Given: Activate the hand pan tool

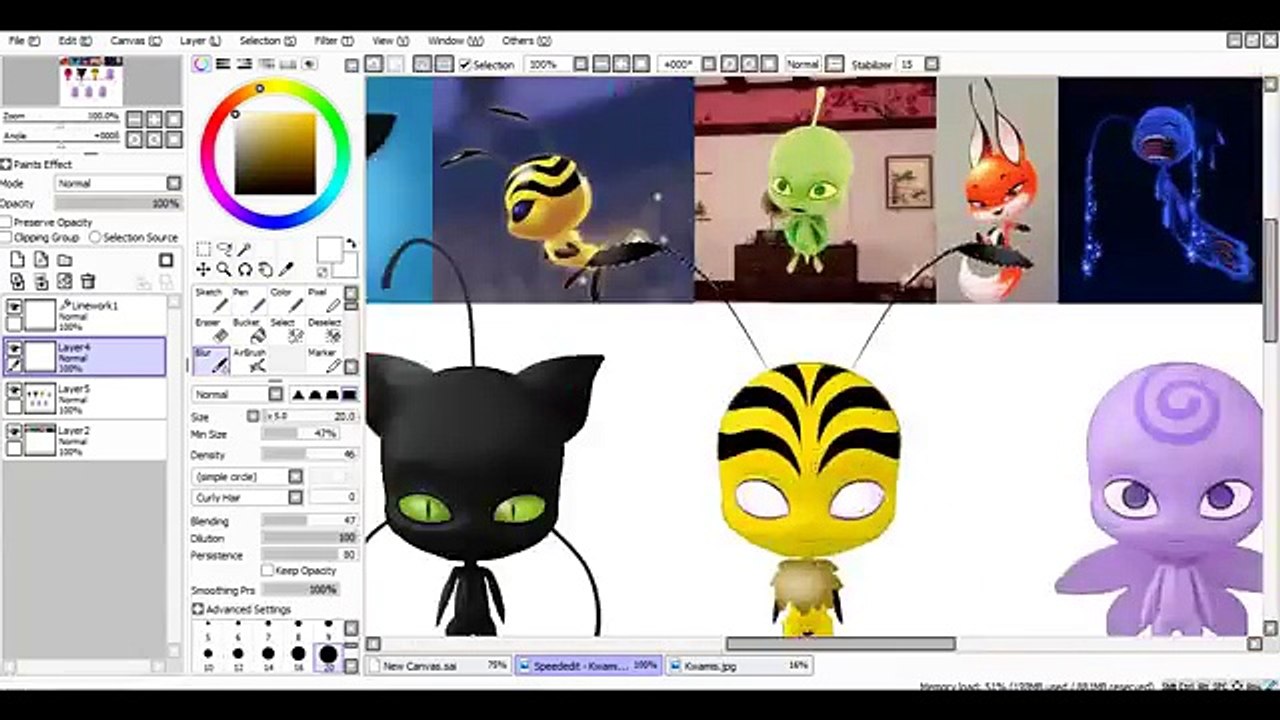Looking at the screenshot, I should (x=265, y=270).
